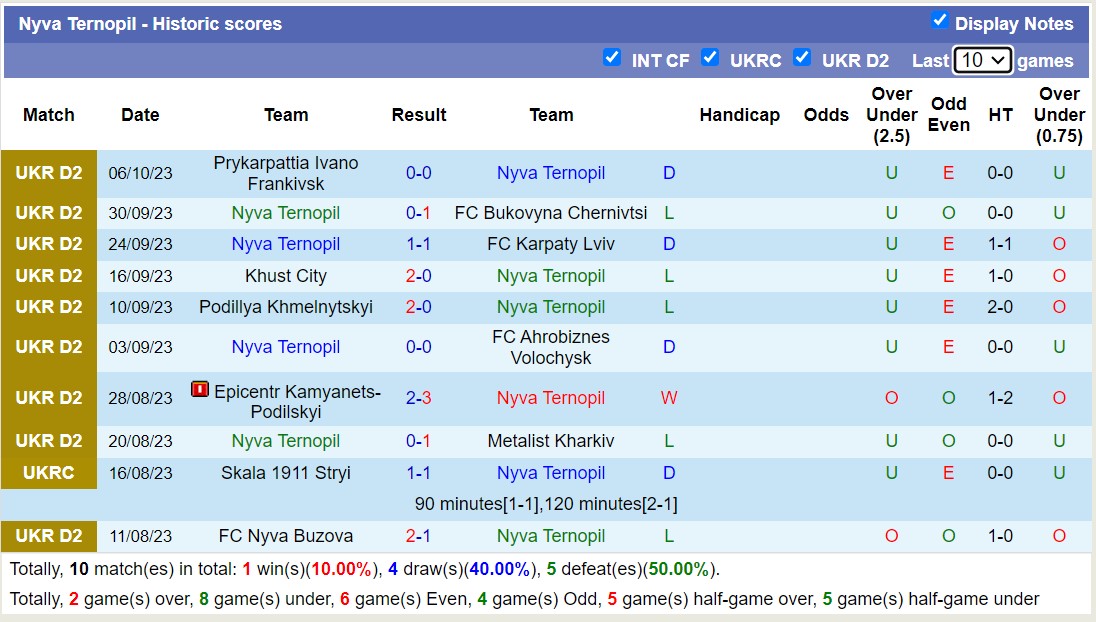
Task: Toggle off the UKRC filter checkbox
Action: coord(711,58)
